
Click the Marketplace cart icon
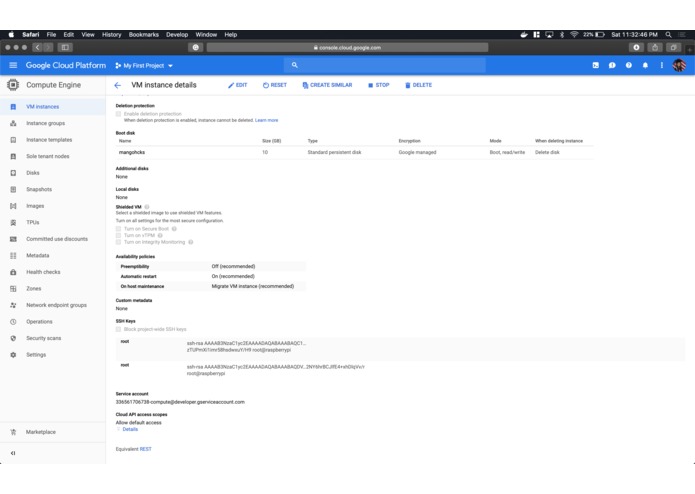pyautogui.click(x=13, y=432)
